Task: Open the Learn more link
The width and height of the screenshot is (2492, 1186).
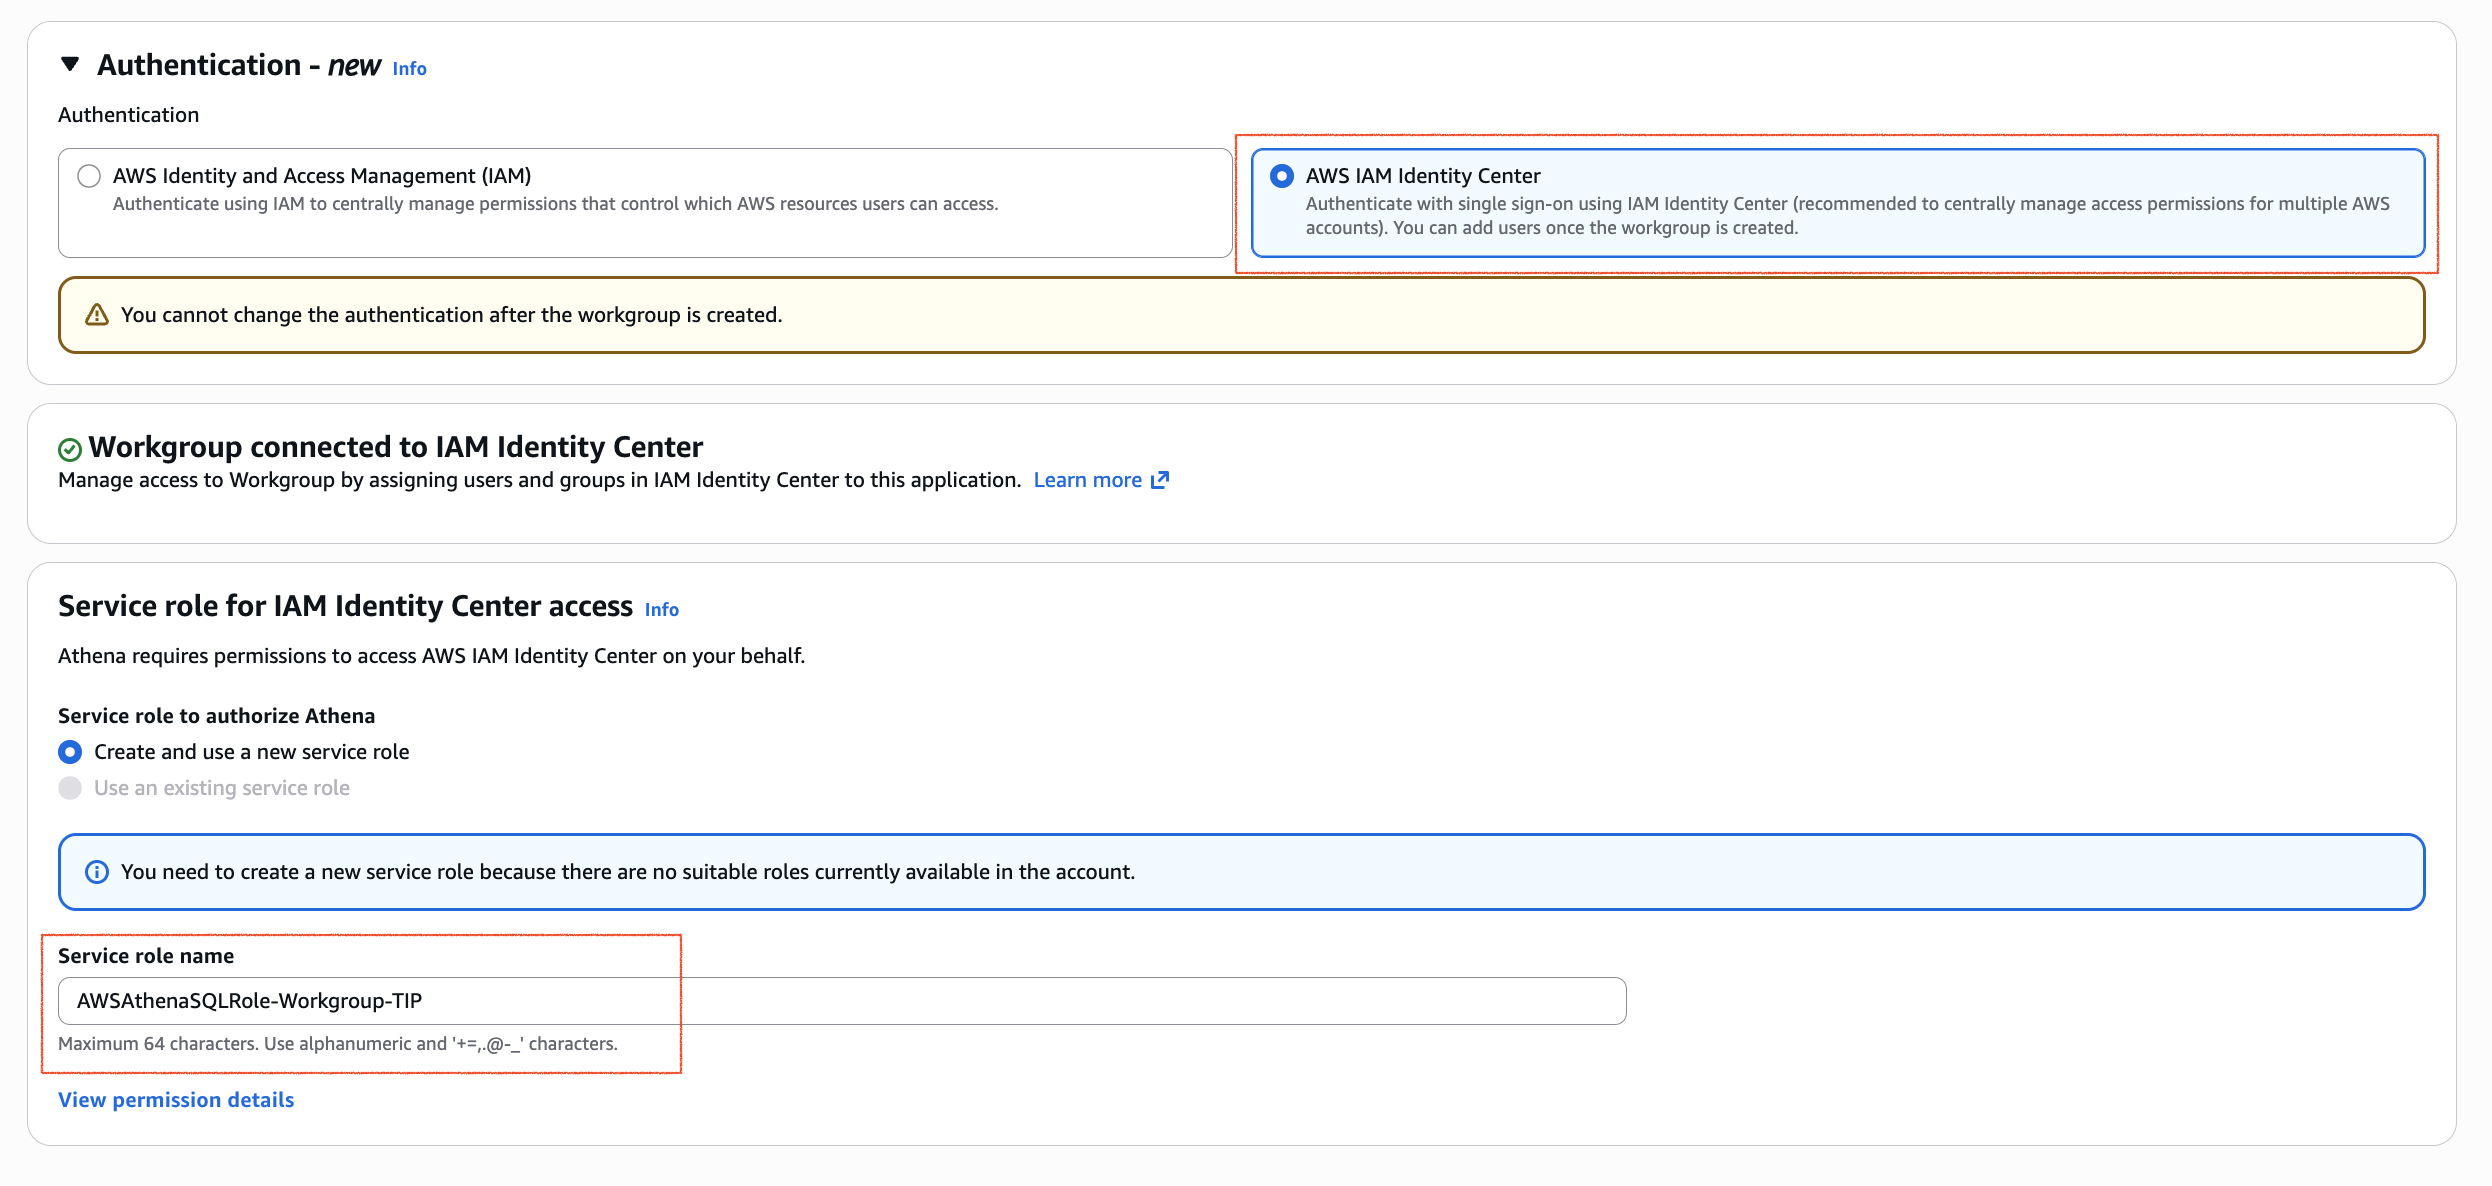Action: click(x=1087, y=480)
